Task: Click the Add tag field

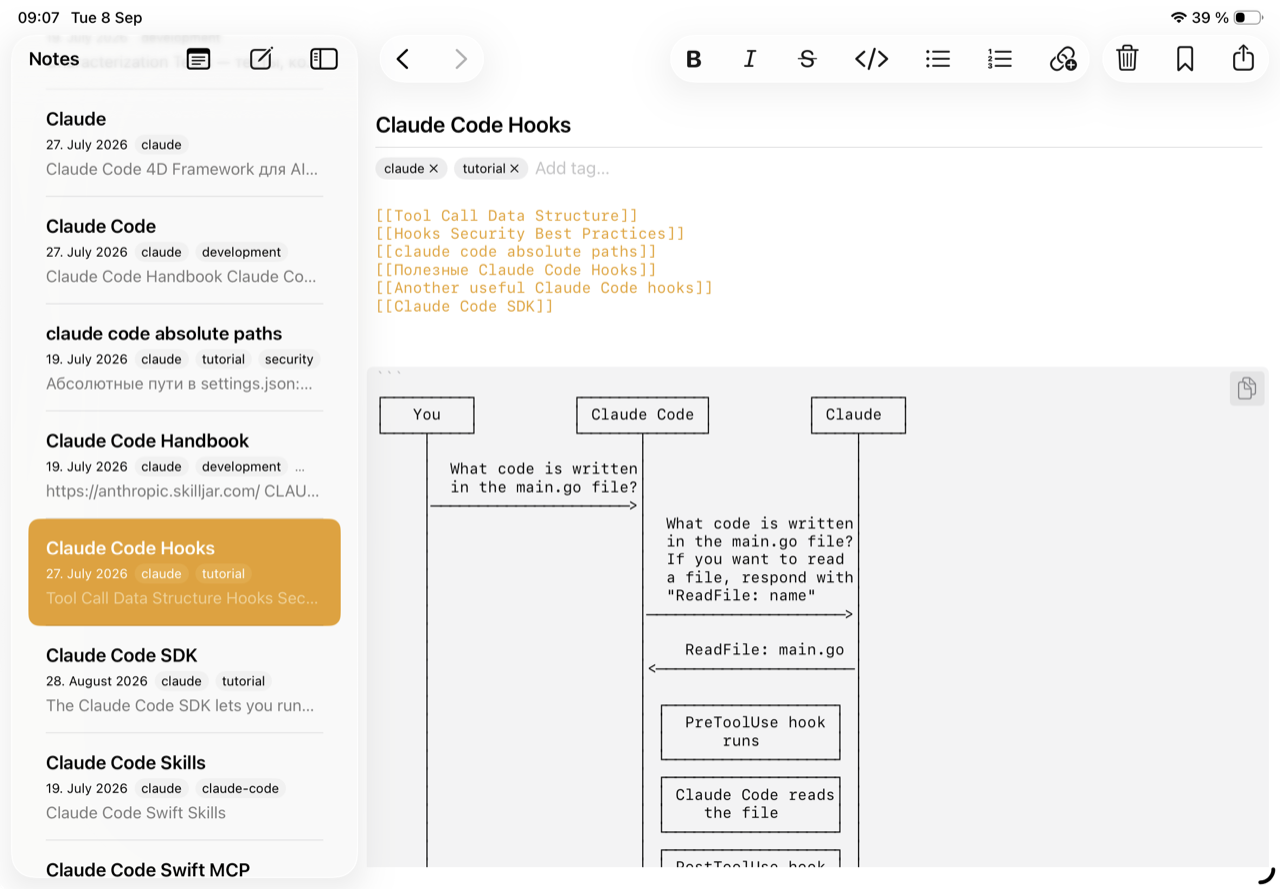Action: coord(572,169)
